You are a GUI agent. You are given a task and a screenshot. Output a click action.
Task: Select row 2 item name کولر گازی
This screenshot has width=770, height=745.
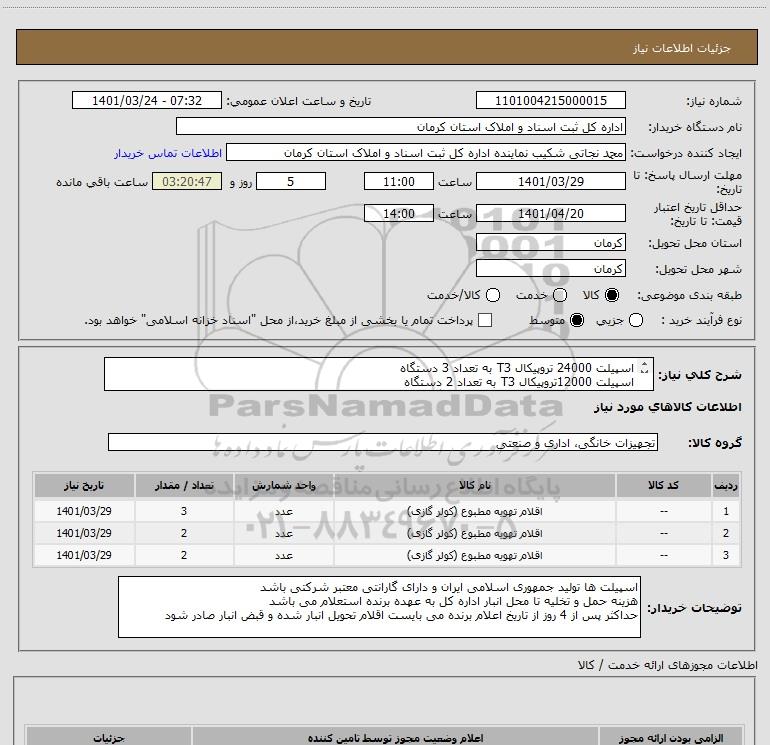click(x=474, y=533)
